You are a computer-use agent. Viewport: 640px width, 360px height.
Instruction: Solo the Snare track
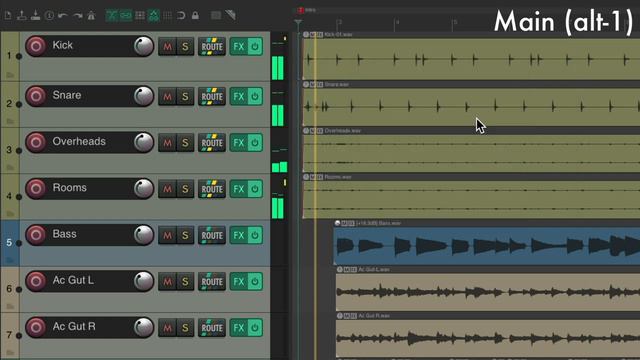[x=185, y=97]
